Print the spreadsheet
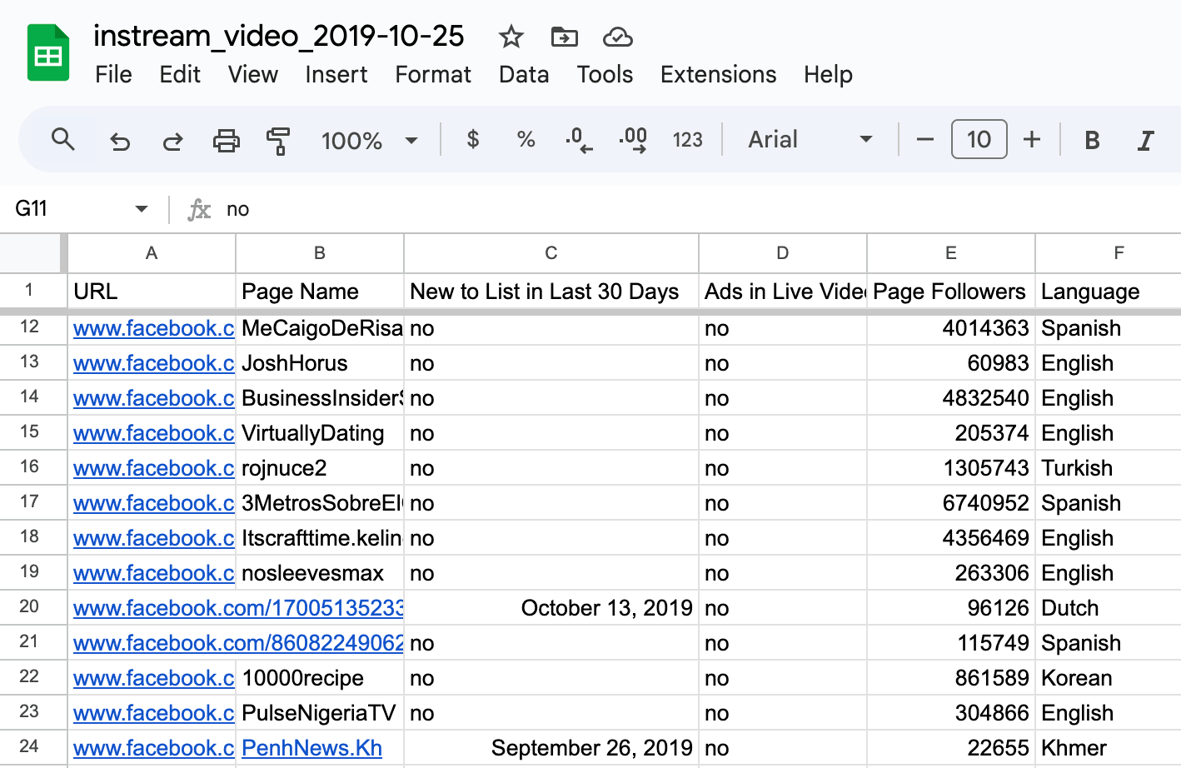 tap(226, 140)
